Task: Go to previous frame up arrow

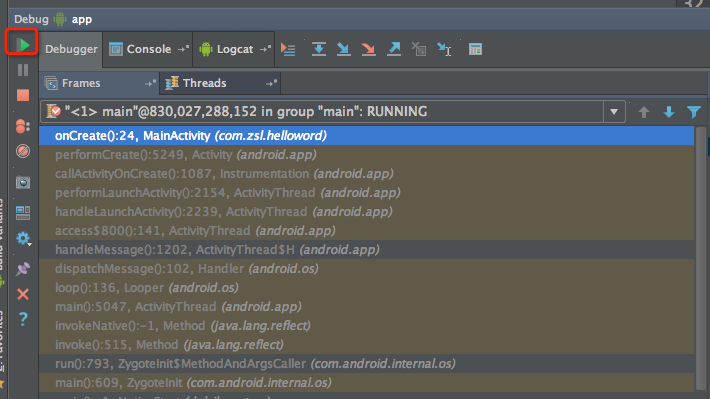Action: pos(643,112)
